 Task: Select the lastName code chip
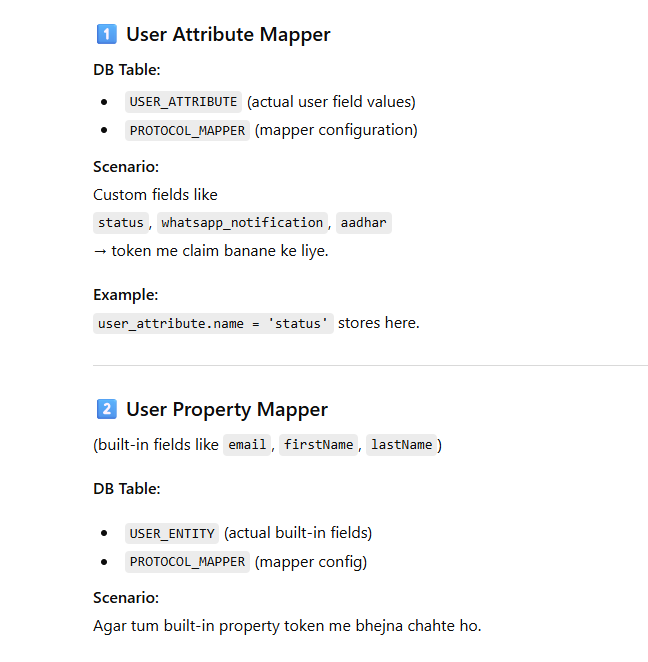(401, 444)
